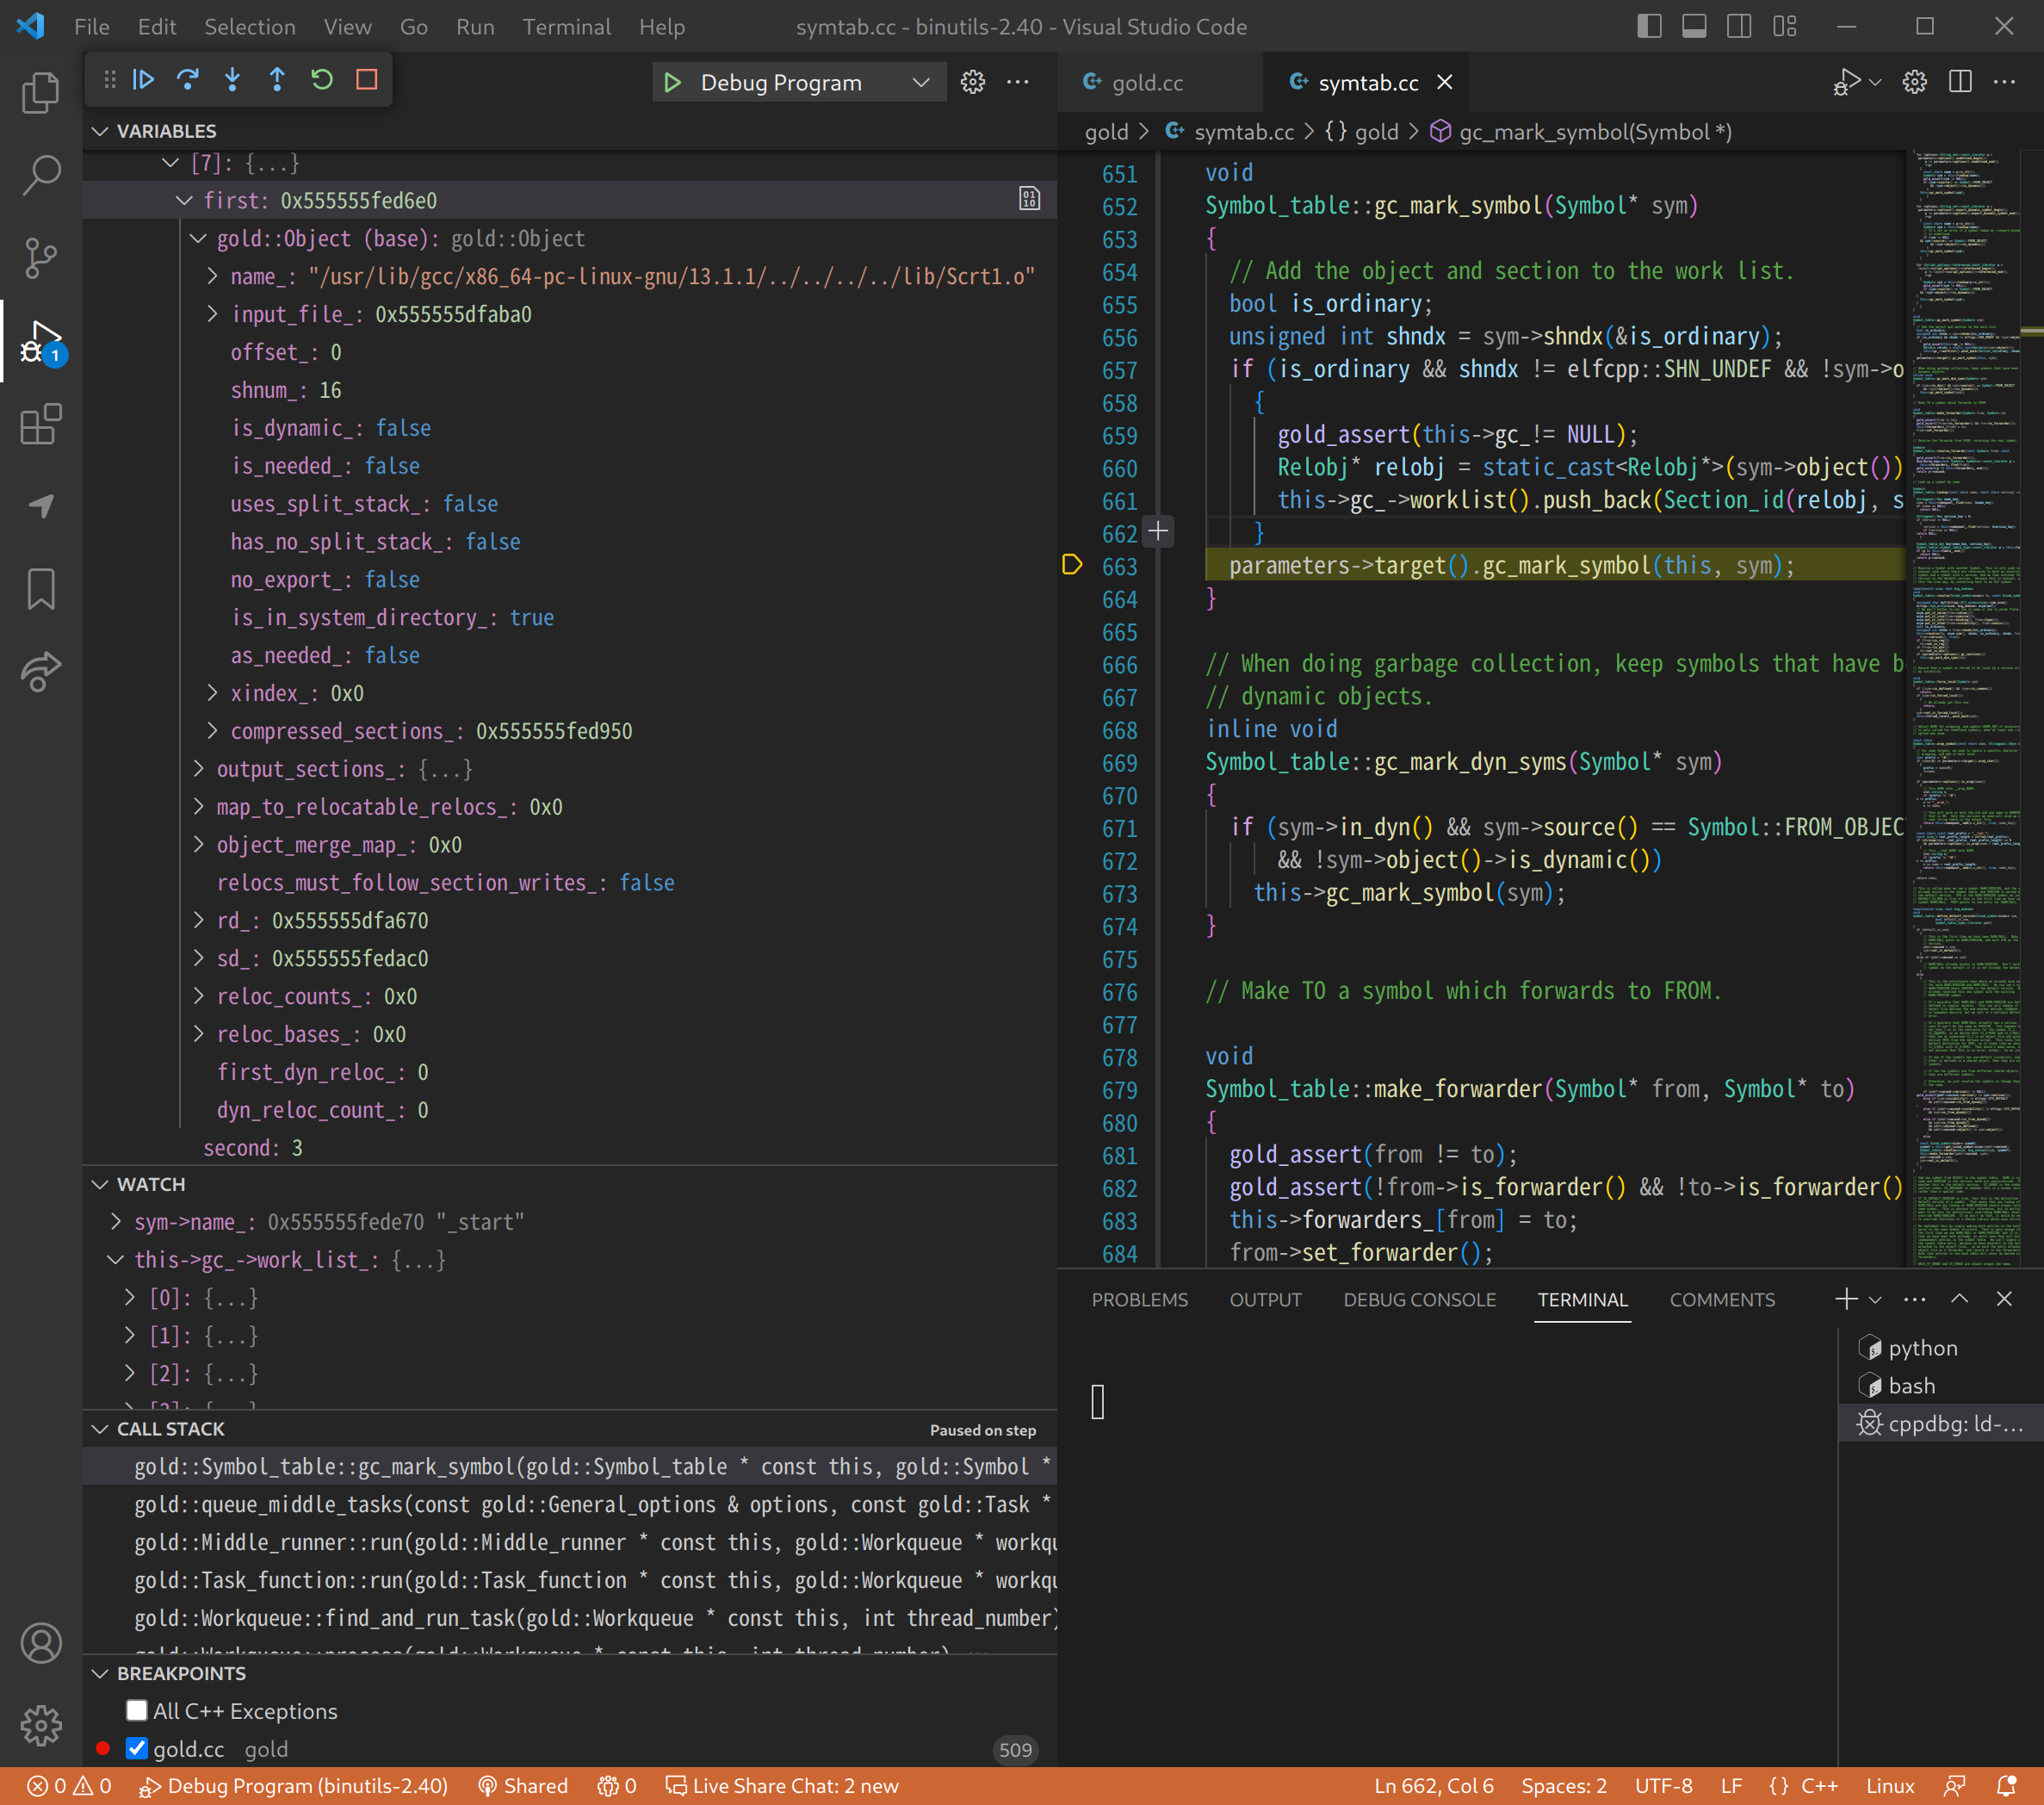The height and width of the screenshot is (1805, 2044).
Task: Open notifications bell in status bar
Action: coord(2005,1786)
